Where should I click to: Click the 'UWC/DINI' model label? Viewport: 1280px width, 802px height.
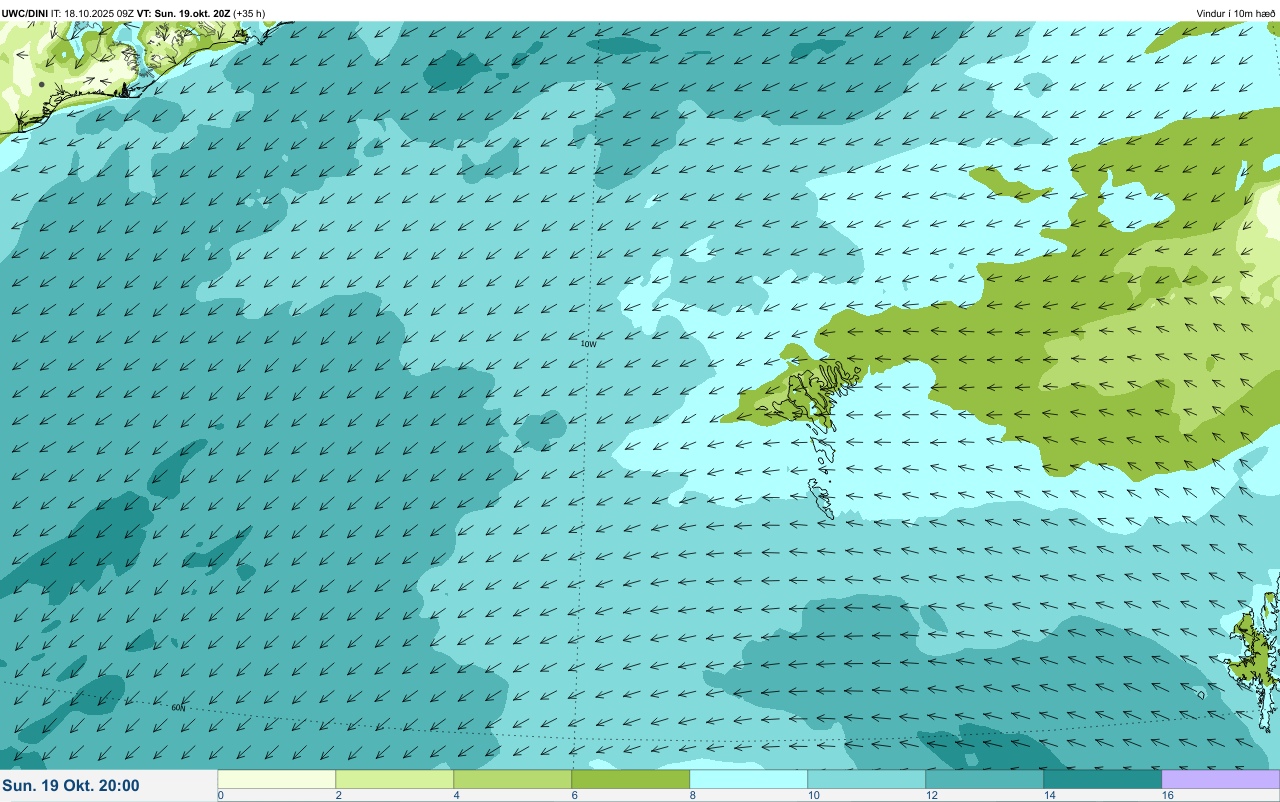pos(25,13)
